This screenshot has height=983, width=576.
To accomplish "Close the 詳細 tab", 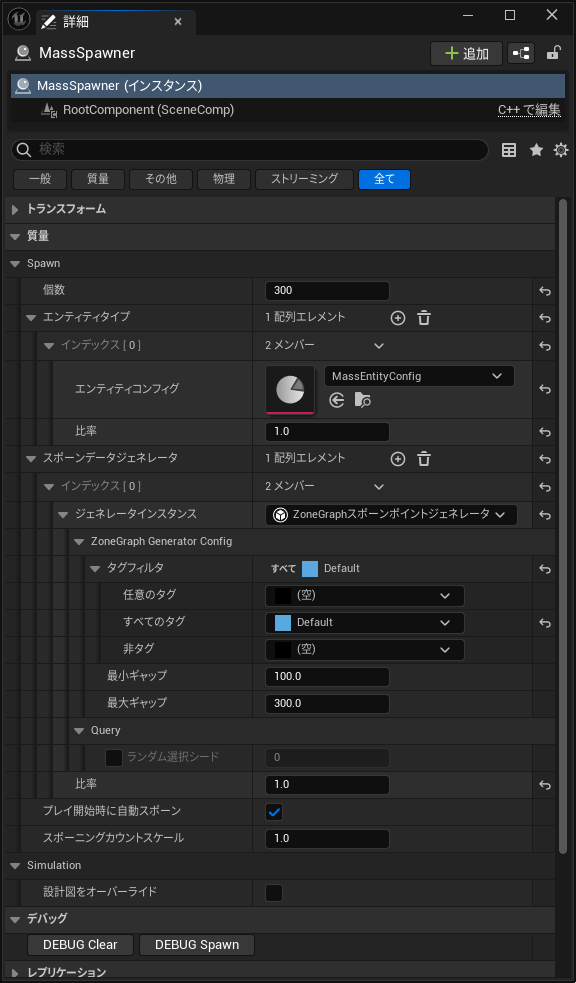I will click(x=178, y=22).
